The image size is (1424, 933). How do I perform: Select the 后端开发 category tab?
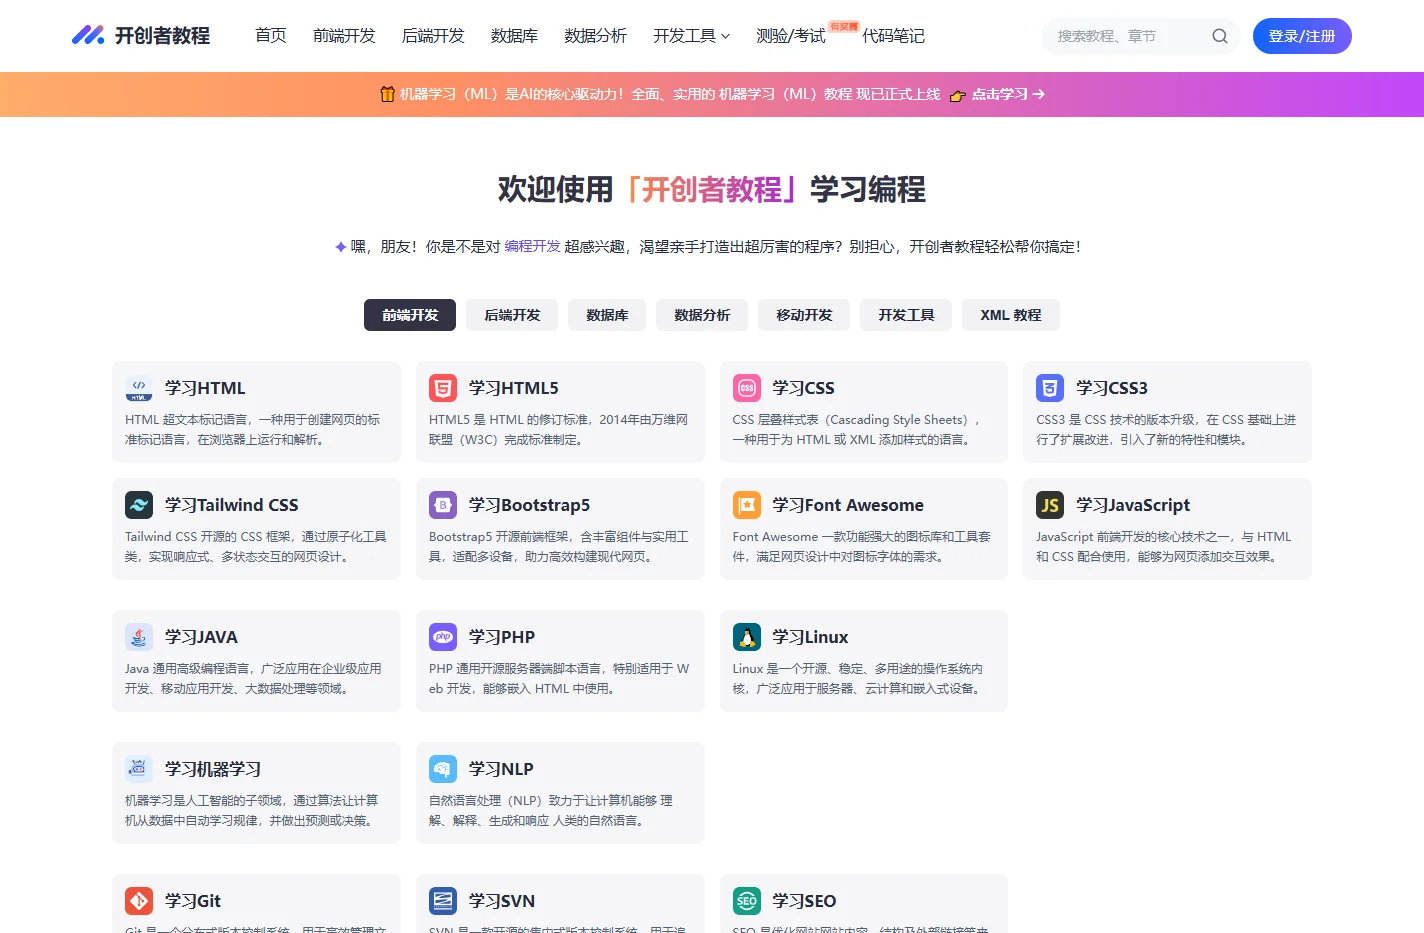pyautogui.click(x=512, y=315)
